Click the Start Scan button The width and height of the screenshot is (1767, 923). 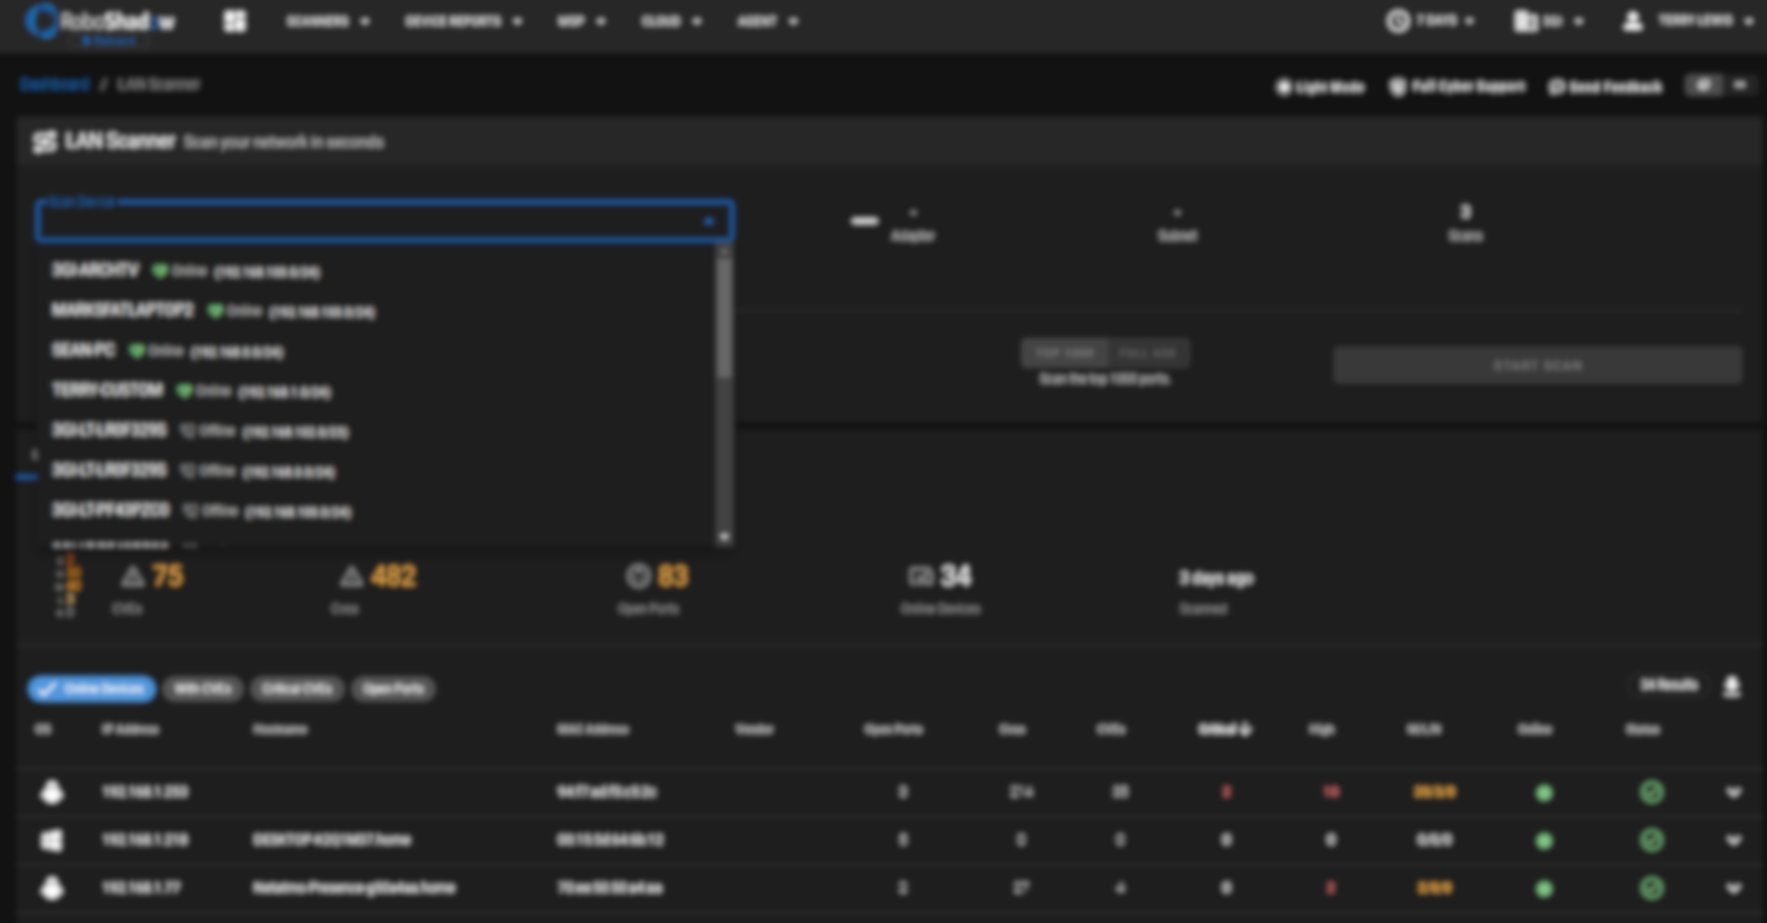(1537, 365)
